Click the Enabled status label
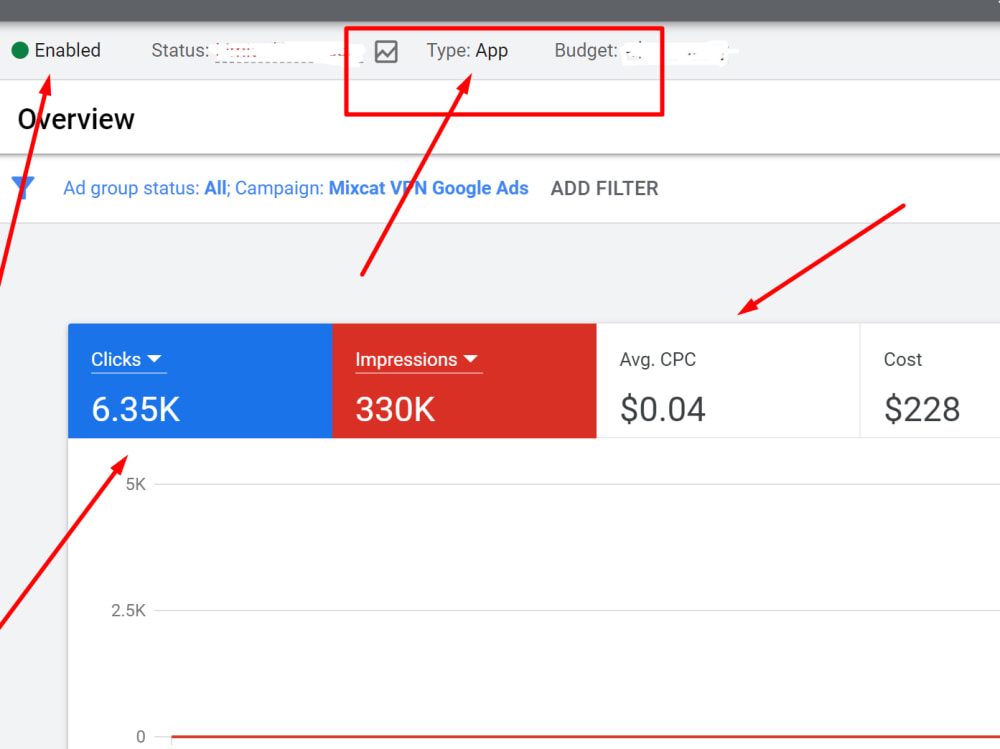 68,50
